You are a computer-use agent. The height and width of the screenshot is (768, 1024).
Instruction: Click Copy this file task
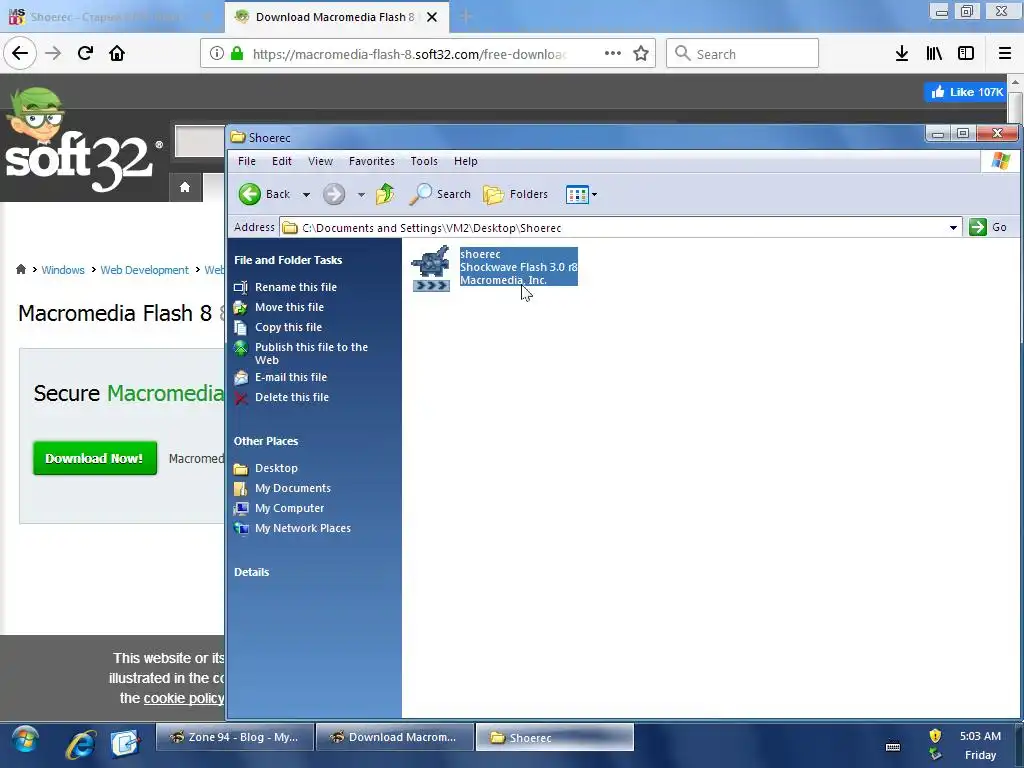(x=288, y=327)
